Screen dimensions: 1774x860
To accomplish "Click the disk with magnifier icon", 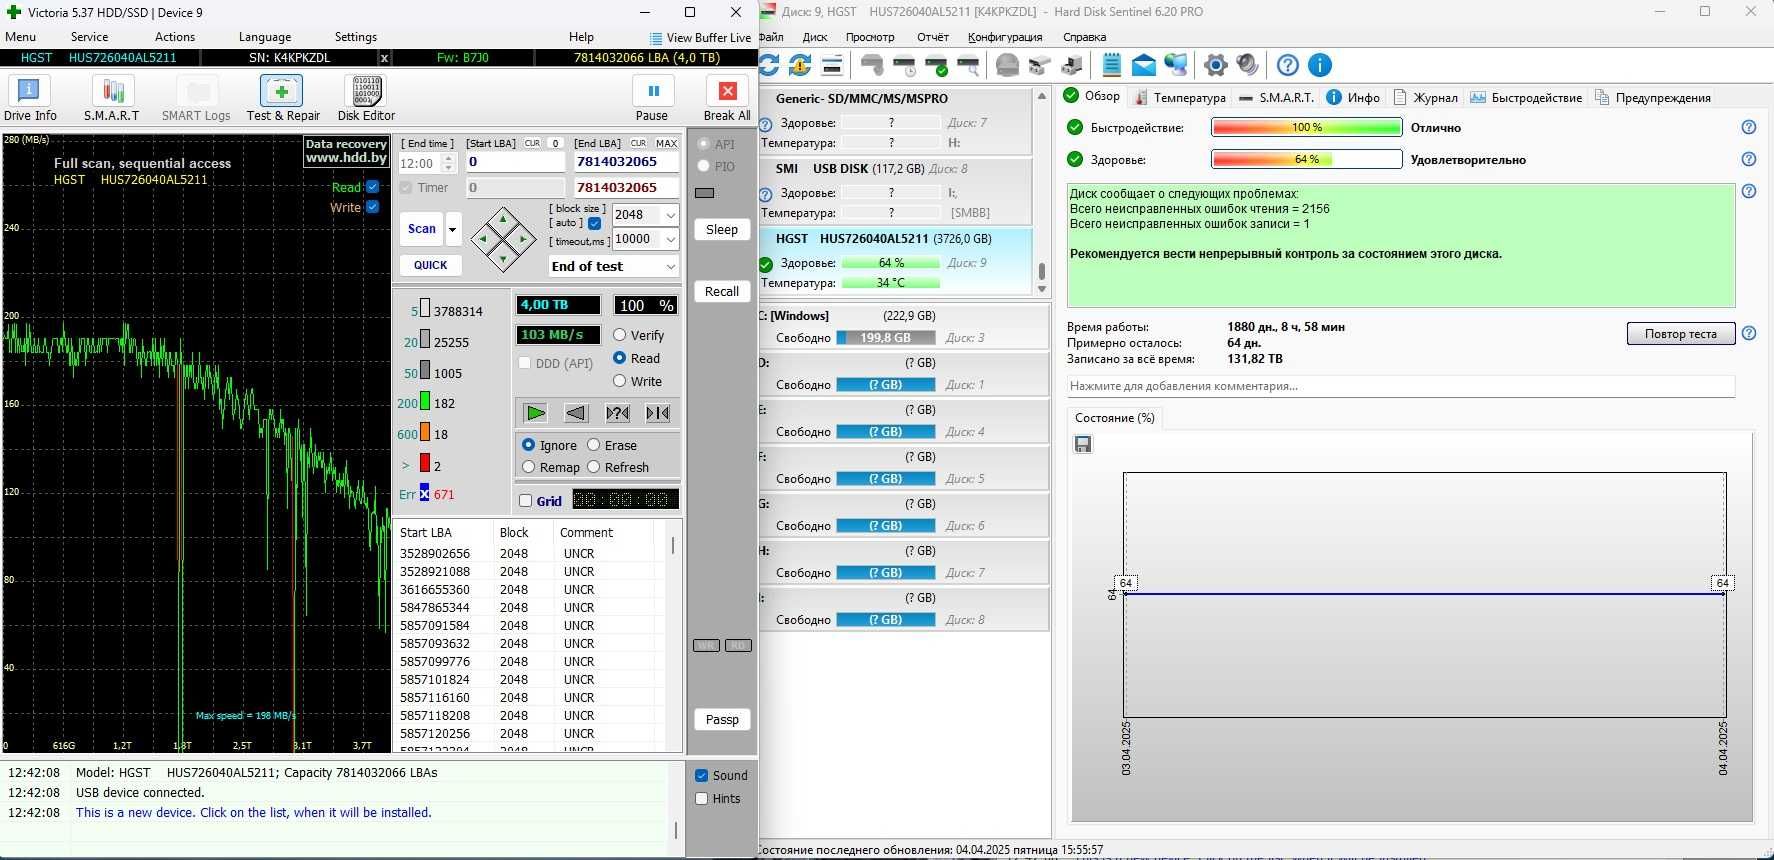I will (968, 66).
